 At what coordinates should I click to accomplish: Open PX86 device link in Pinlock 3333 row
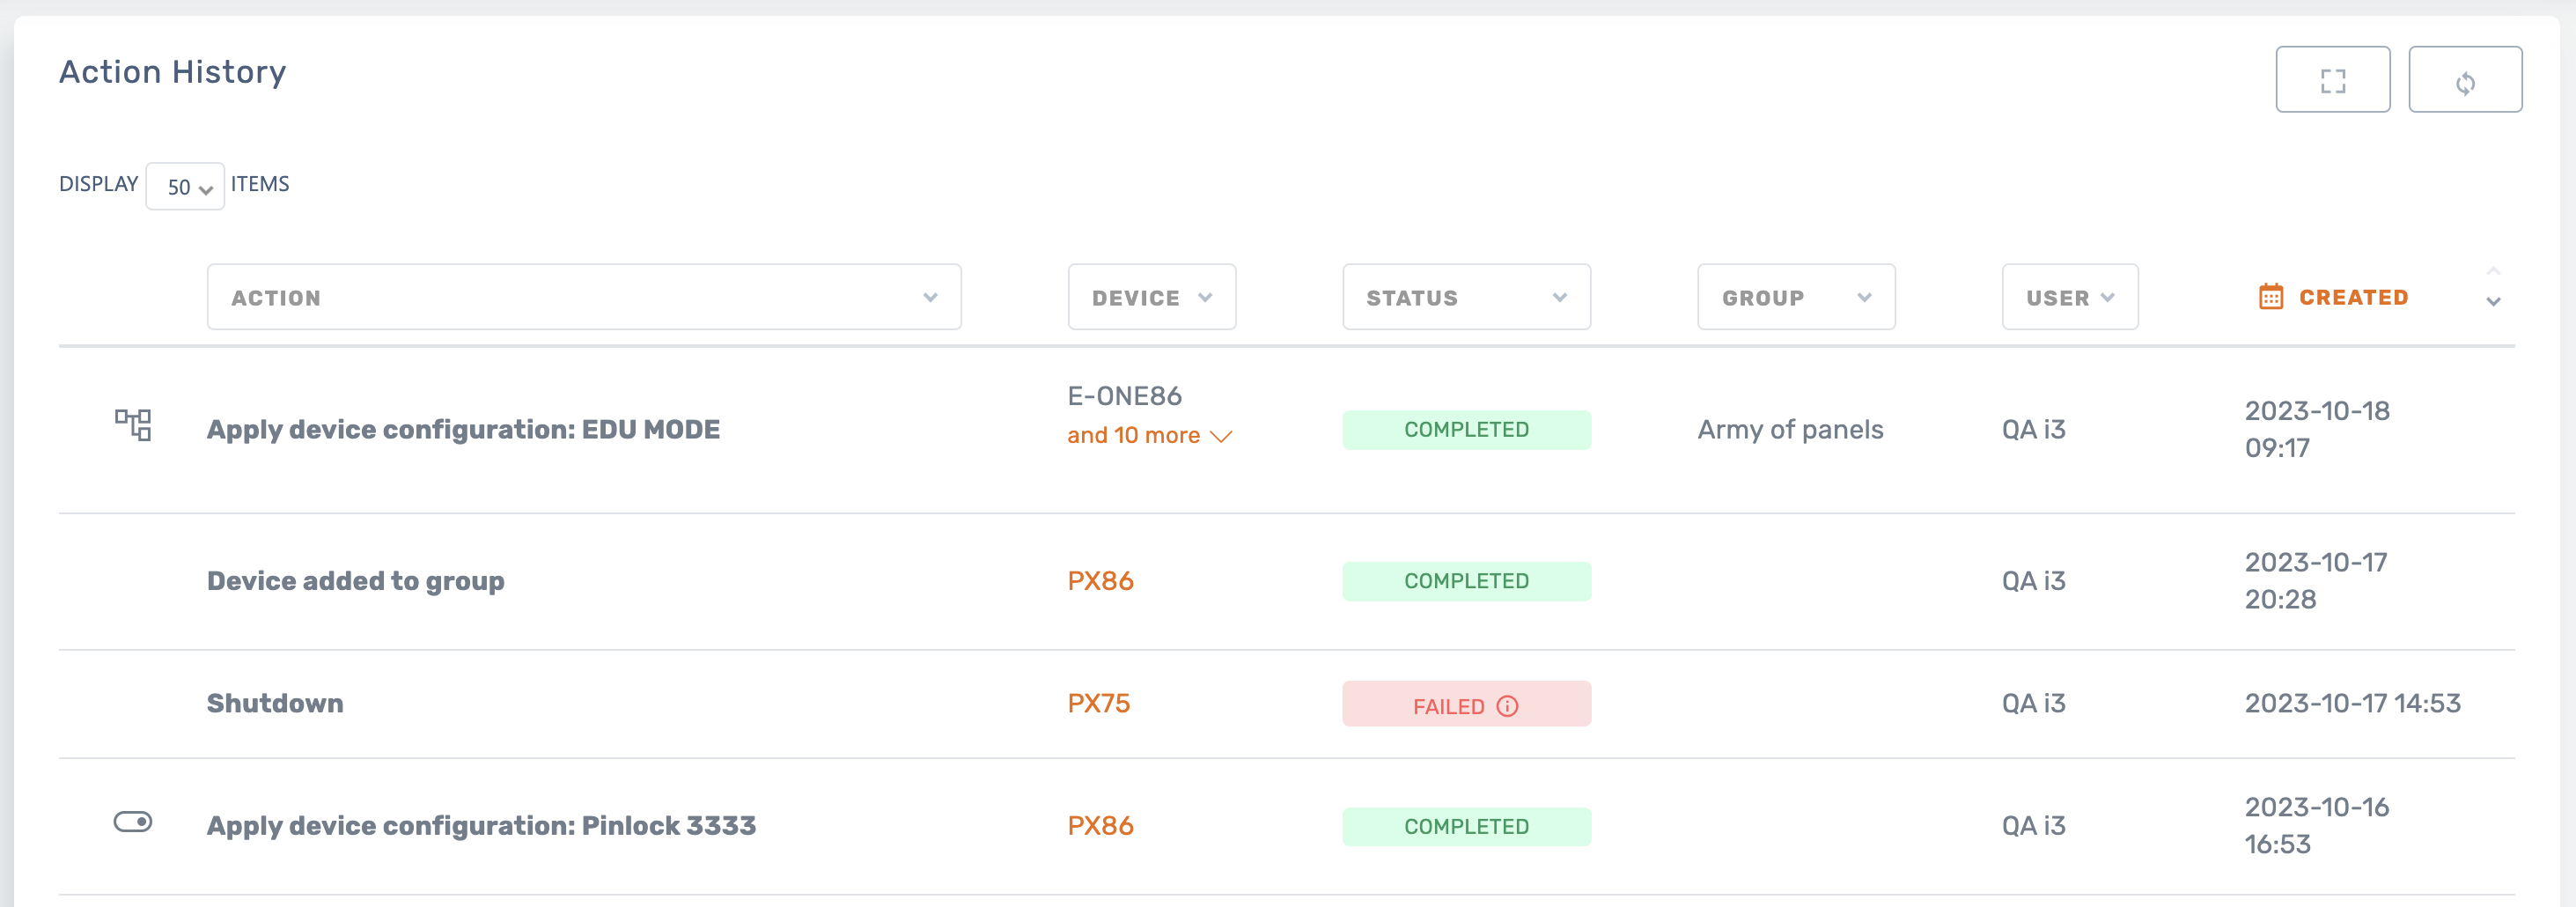pyautogui.click(x=1100, y=826)
